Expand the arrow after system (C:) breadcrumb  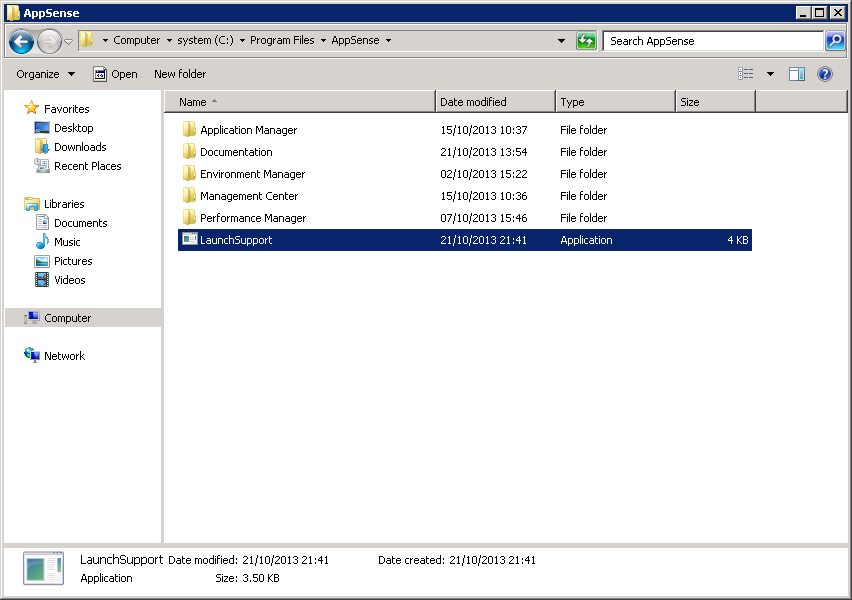click(x=242, y=40)
